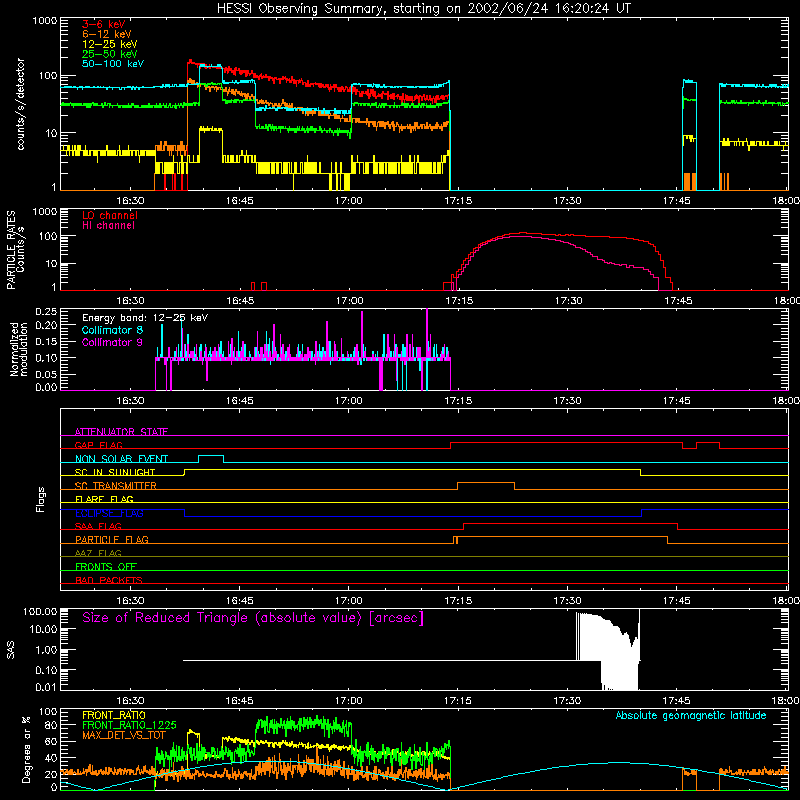Viewport: 800px width, 800px height.
Task: Select FRONT_RATIO_1225 legend entry
Action: click(x=129, y=725)
